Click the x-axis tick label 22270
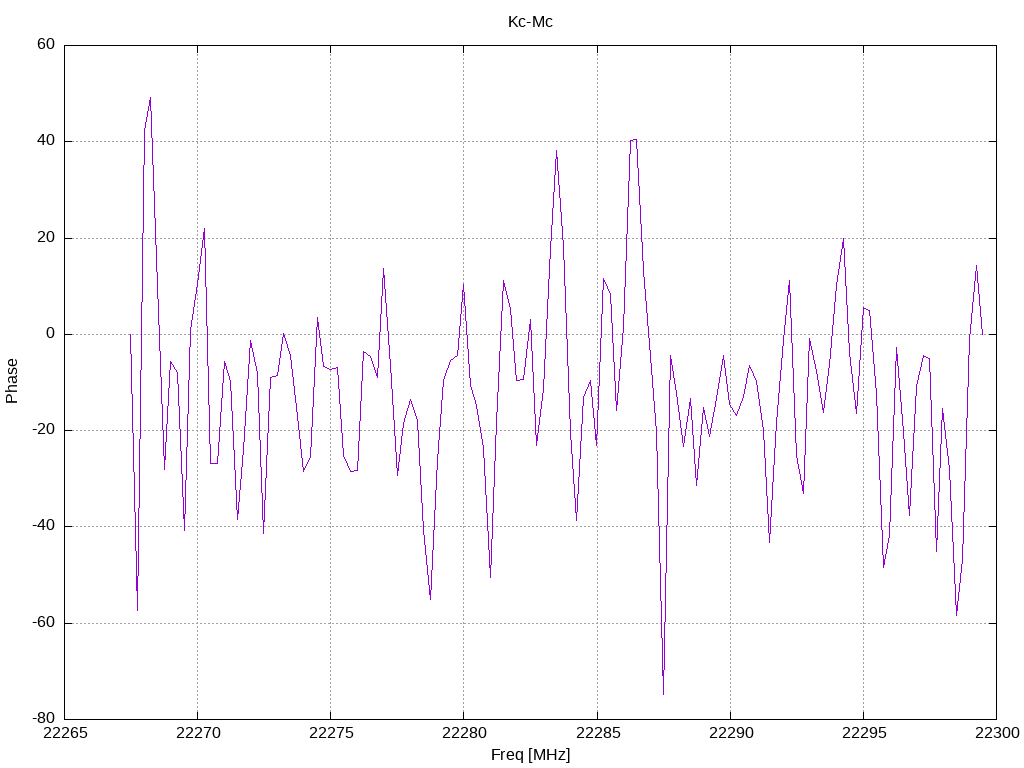 click(x=198, y=733)
